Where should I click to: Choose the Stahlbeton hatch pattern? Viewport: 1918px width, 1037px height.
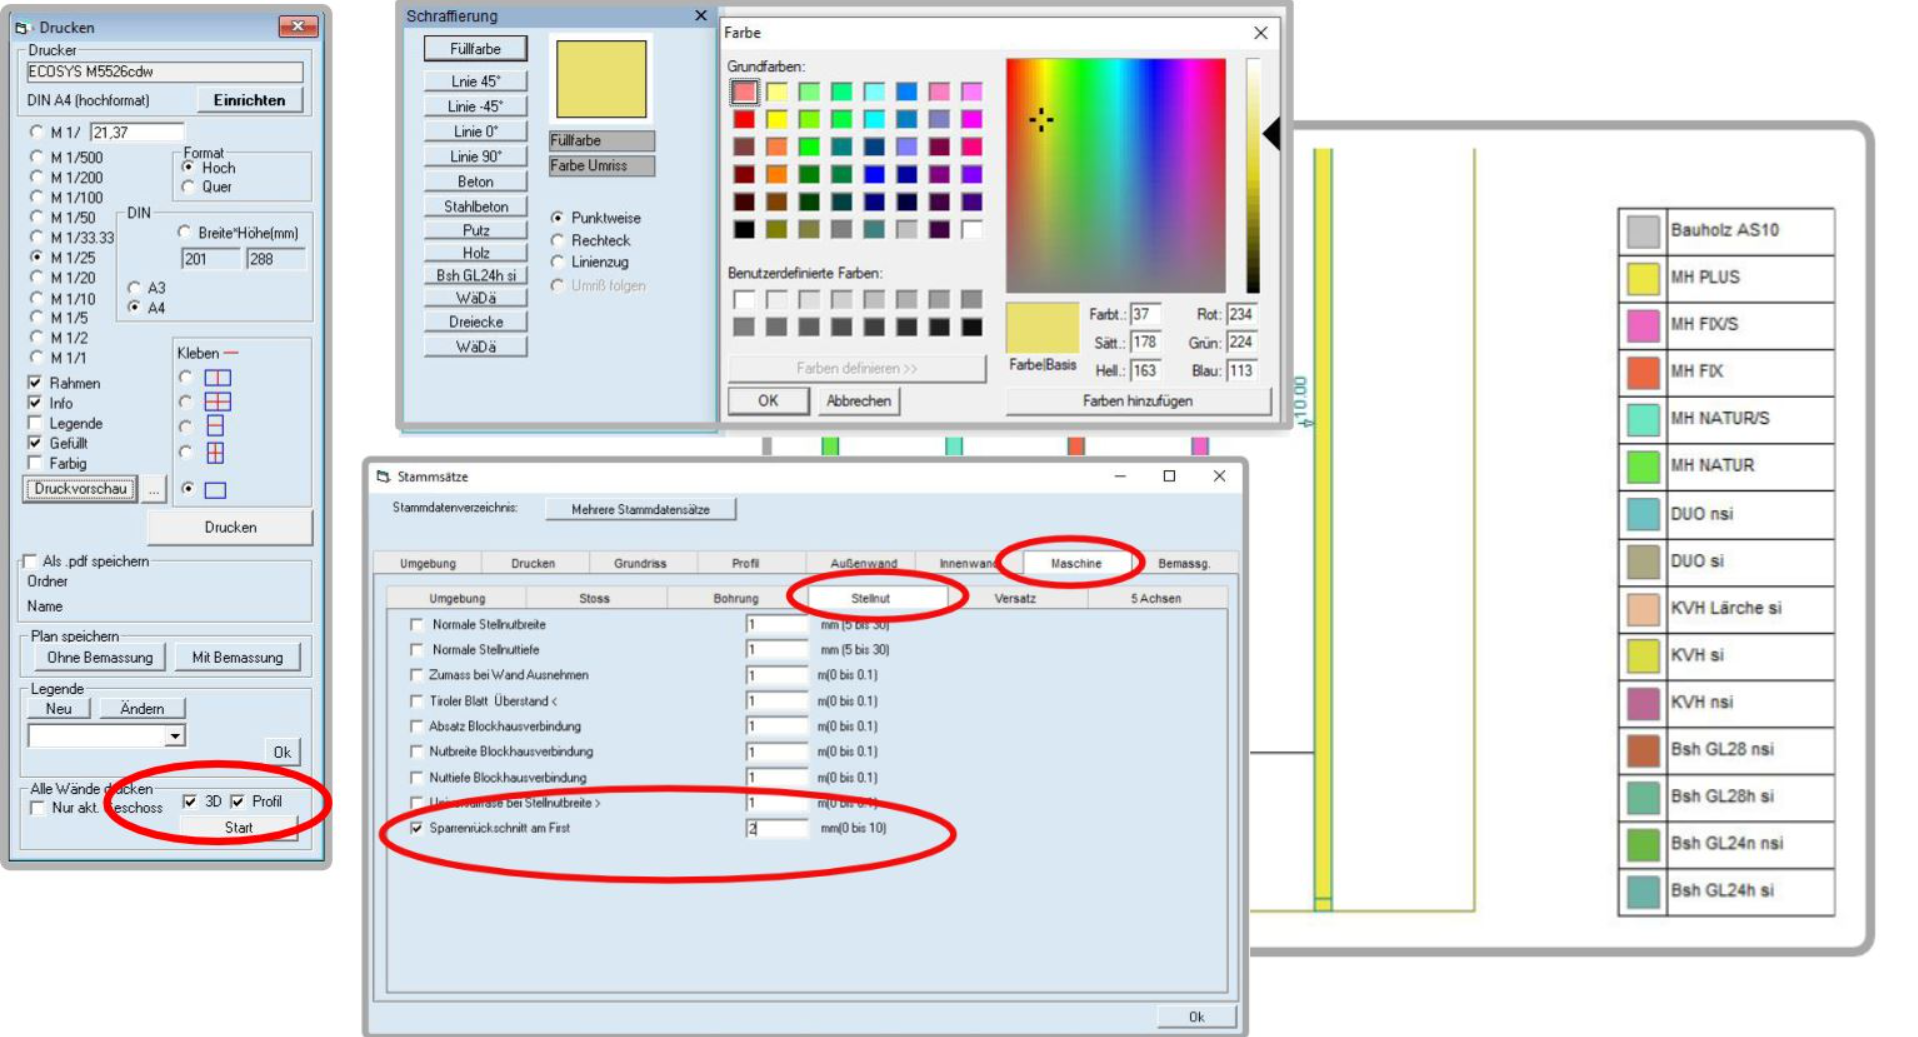point(476,206)
